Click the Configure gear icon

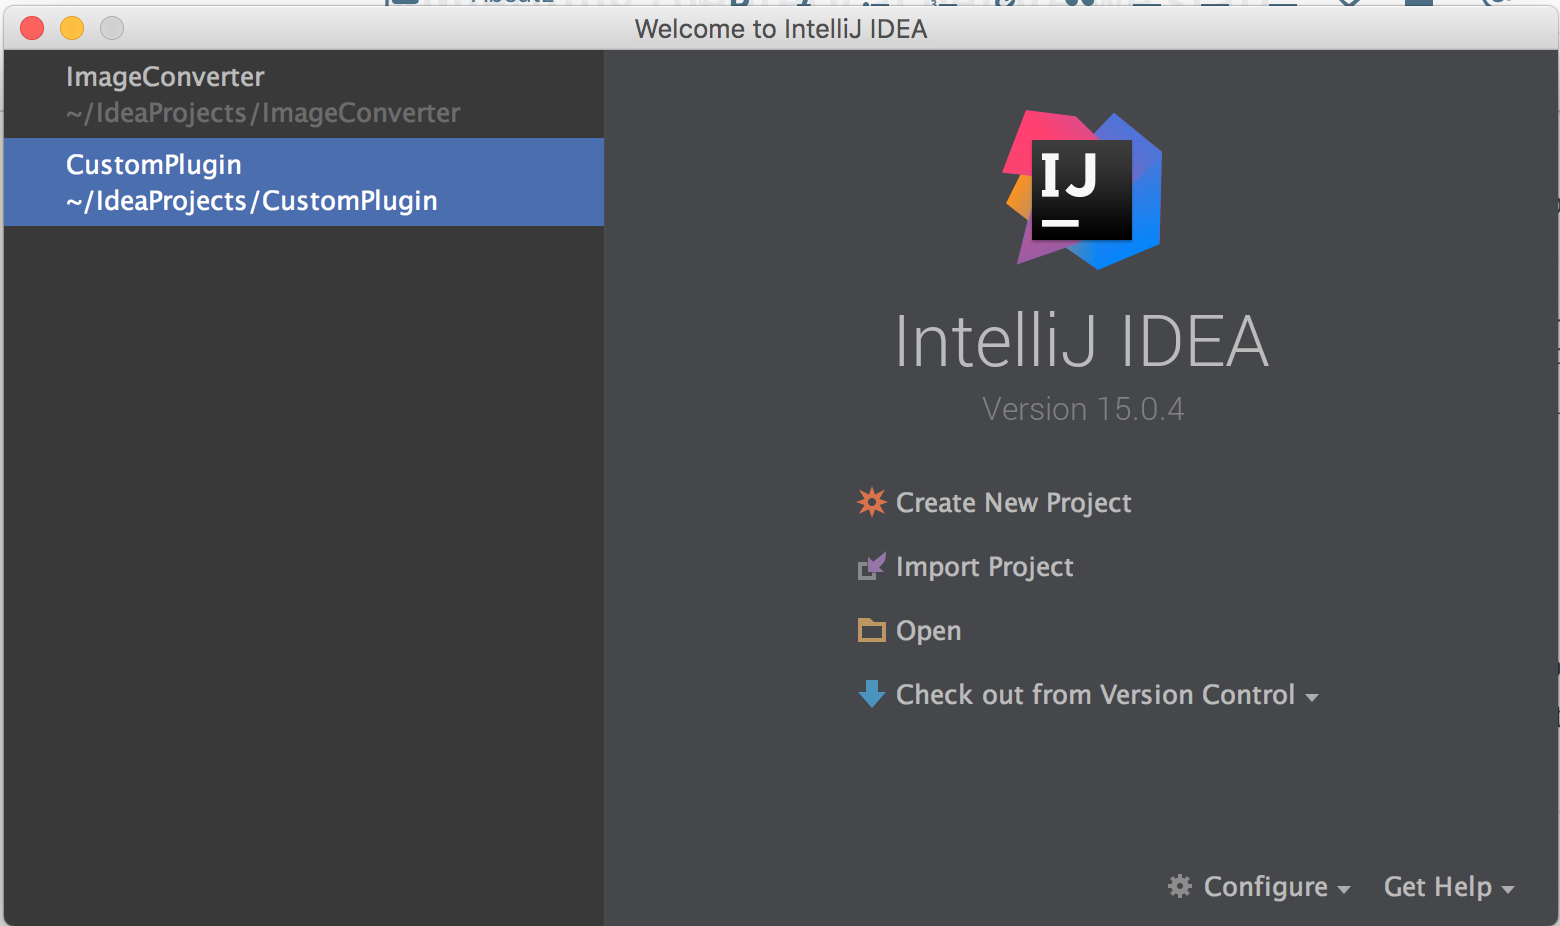(x=1180, y=886)
